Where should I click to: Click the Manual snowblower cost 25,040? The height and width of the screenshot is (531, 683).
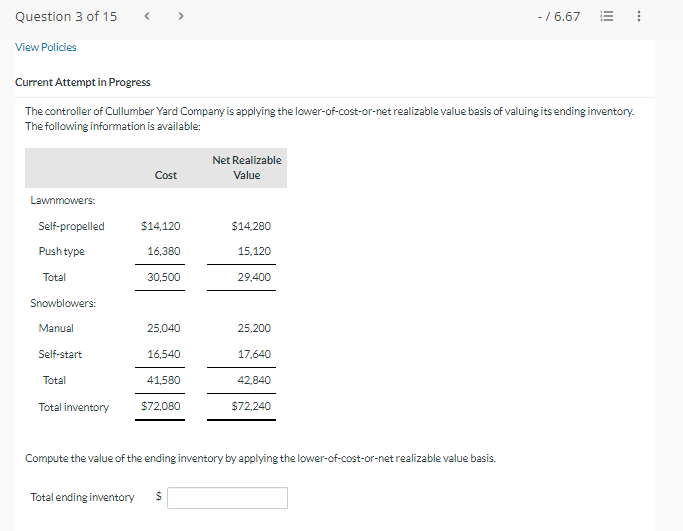pos(163,328)
